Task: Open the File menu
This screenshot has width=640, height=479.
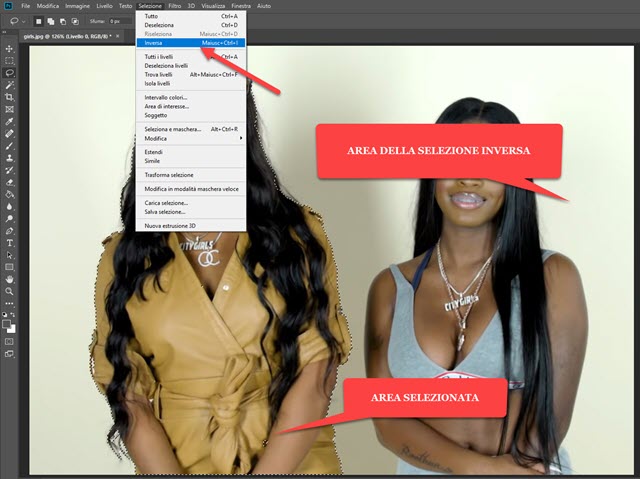Action: click(26, 6)
